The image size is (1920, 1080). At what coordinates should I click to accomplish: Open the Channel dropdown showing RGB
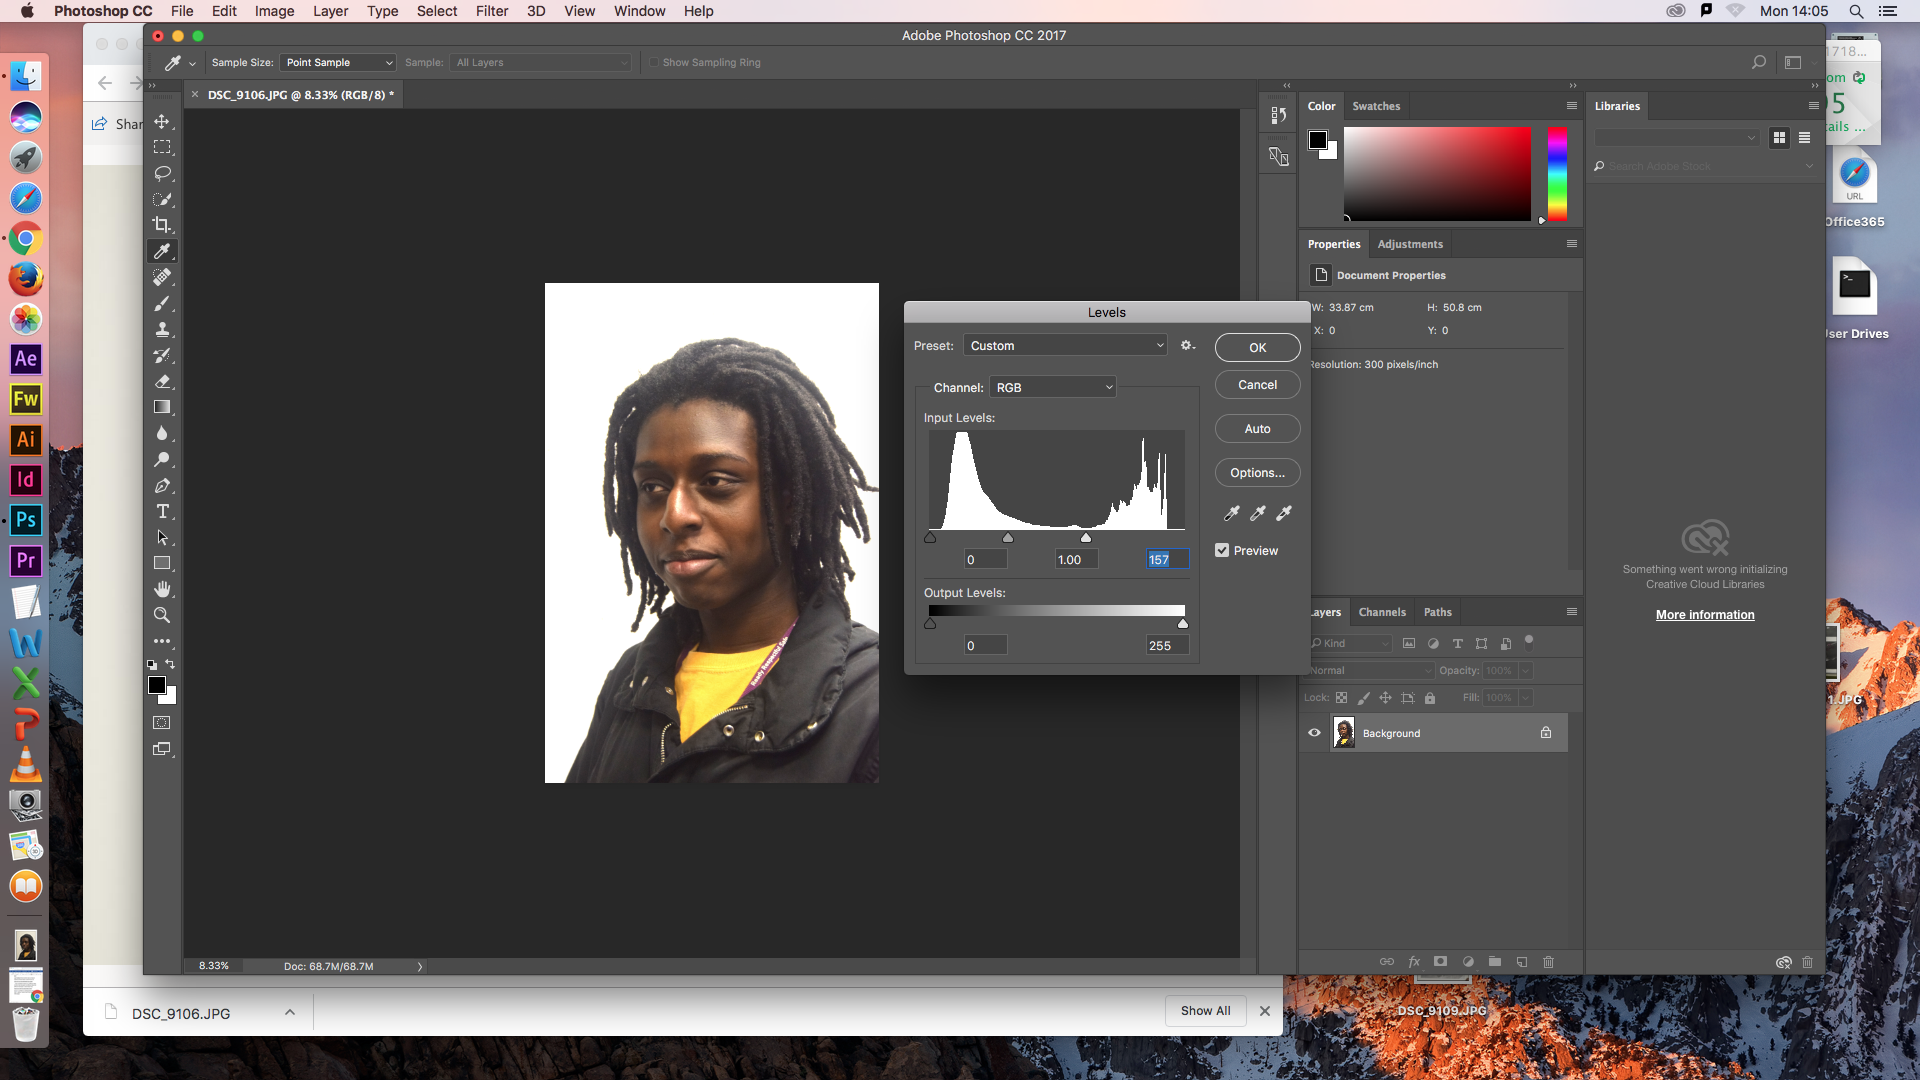[x=1053, y=388]
